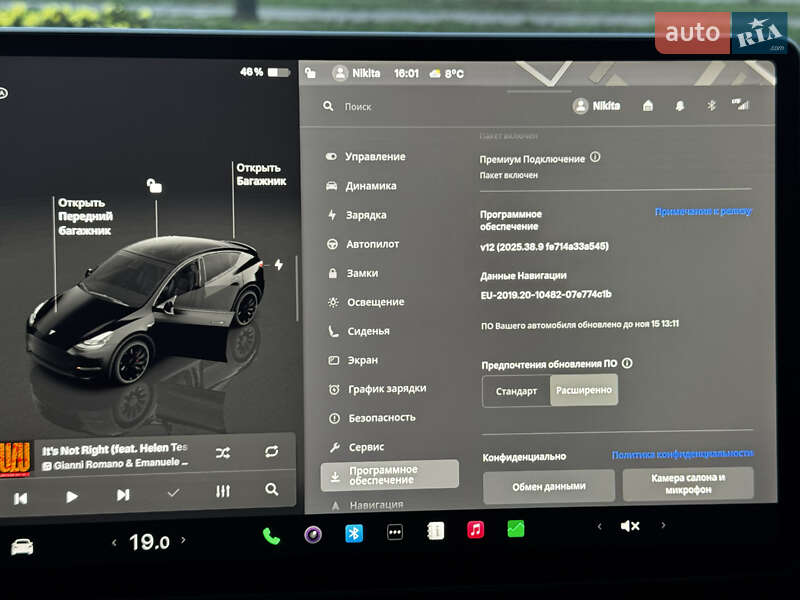The image size is (800, 600).
Task: Select Стандарт software update preference
Action: click(514, 391)
